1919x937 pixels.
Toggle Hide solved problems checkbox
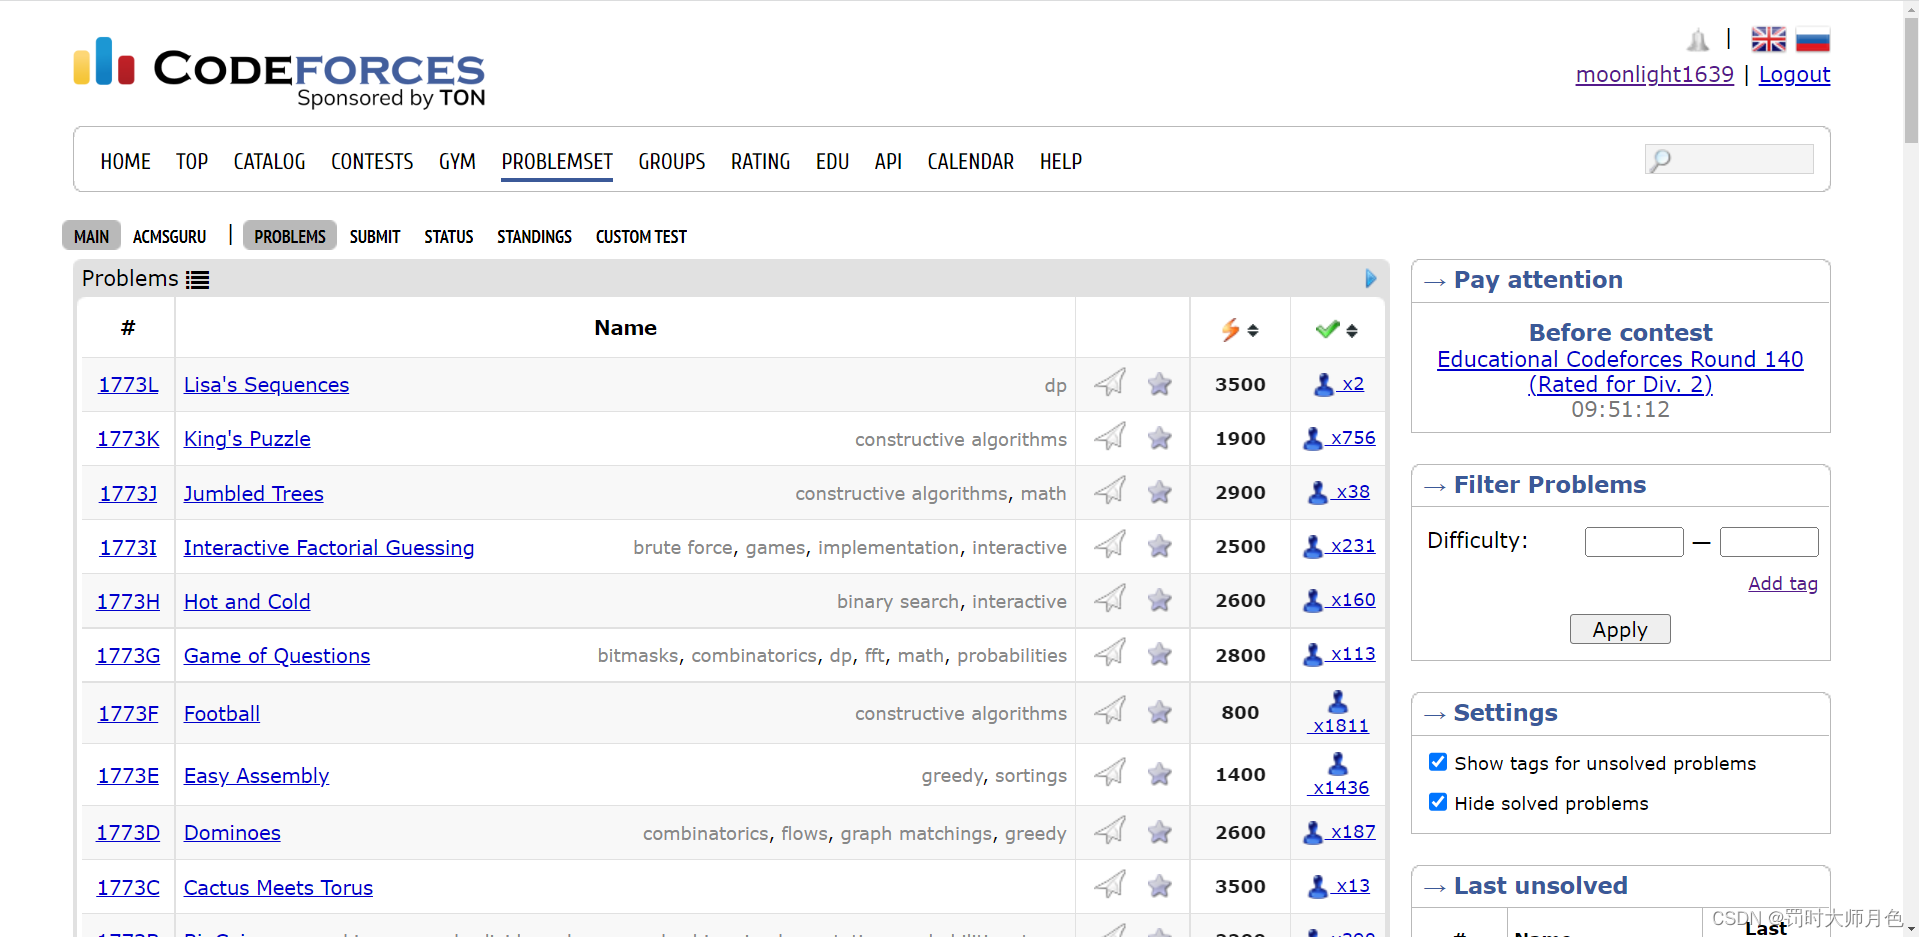[1438, 802]
